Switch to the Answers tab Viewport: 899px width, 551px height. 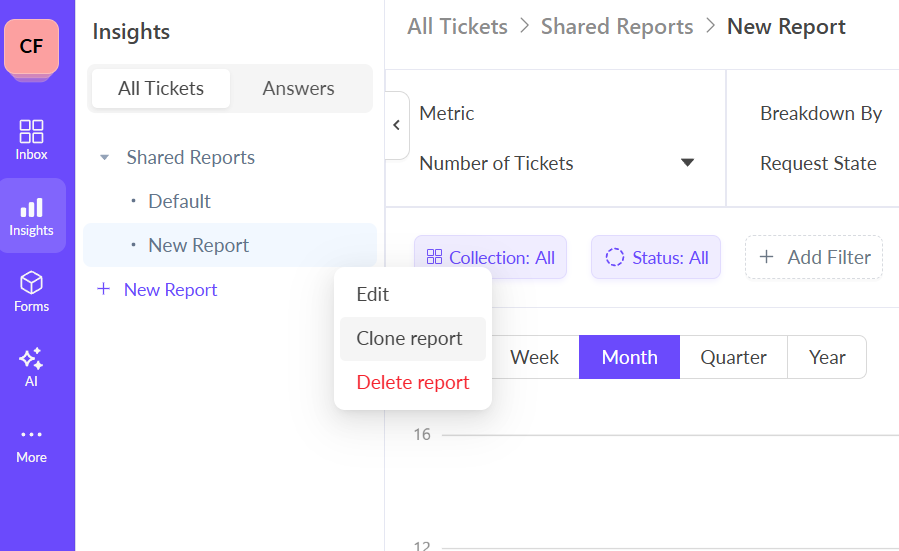(x=298, y=88)
